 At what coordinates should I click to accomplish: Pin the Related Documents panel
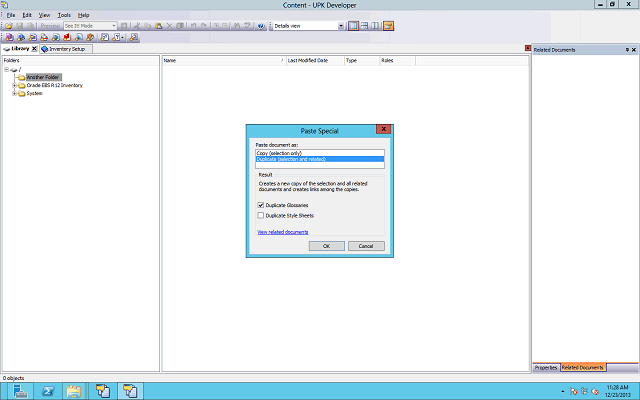(x=627, y=50)
